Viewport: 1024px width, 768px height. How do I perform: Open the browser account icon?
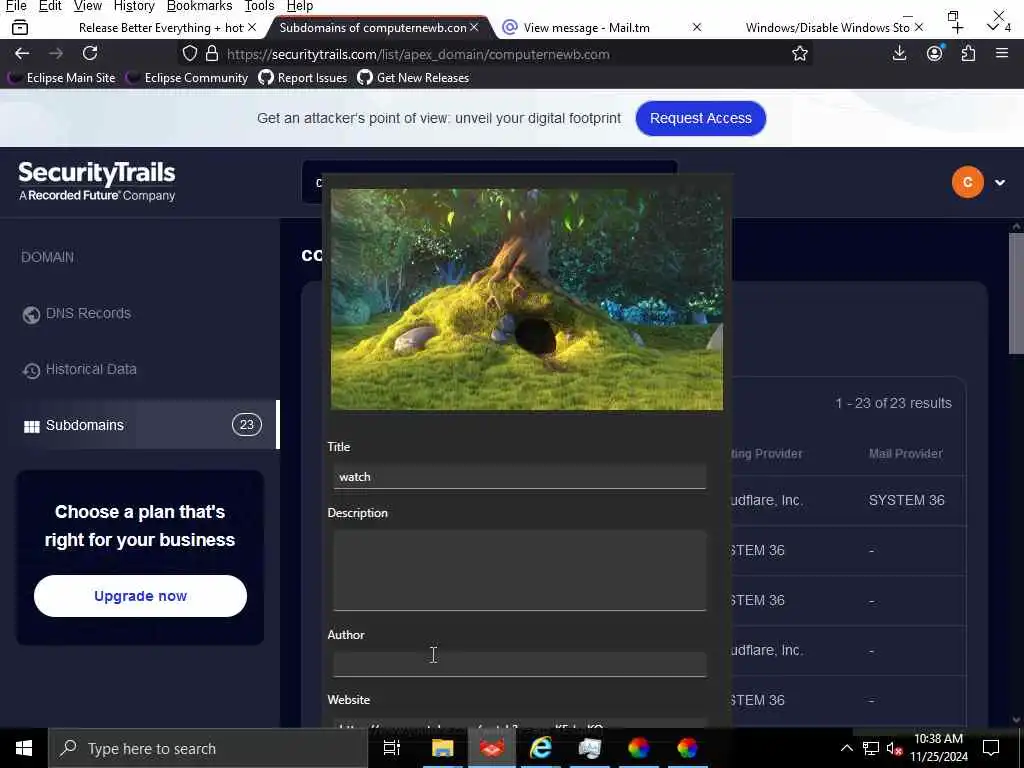pyautogui.click(x=935, y=54)
